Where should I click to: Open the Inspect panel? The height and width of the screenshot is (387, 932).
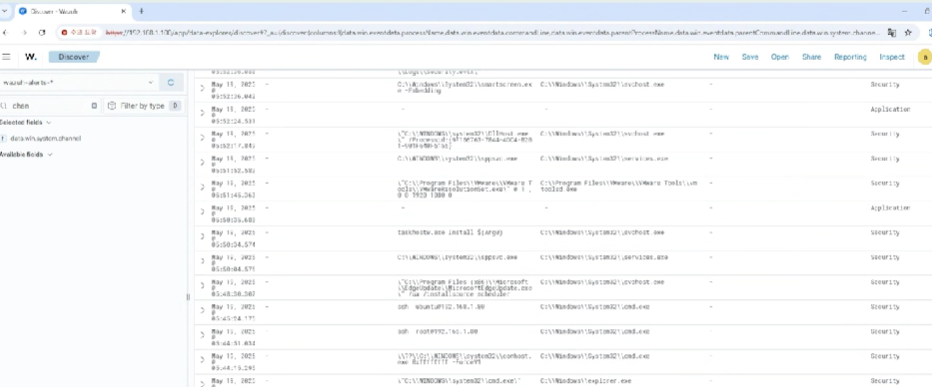click(x=892, y=57)
